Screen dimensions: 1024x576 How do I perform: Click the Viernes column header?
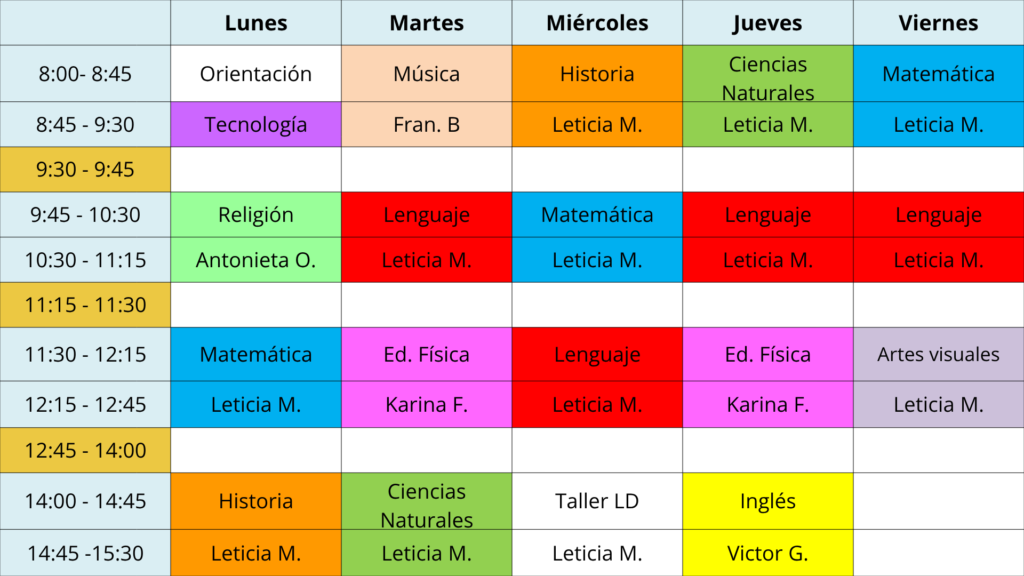pos(938,23)
